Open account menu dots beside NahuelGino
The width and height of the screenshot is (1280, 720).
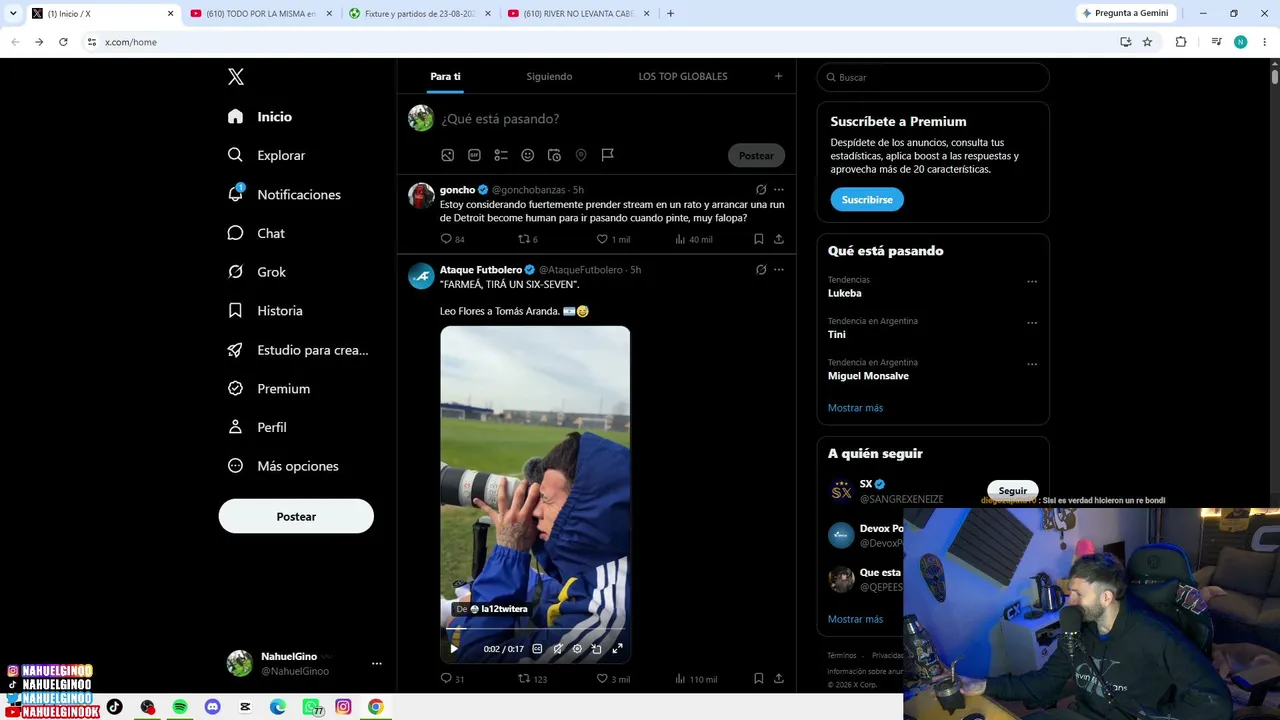[376, 663]
